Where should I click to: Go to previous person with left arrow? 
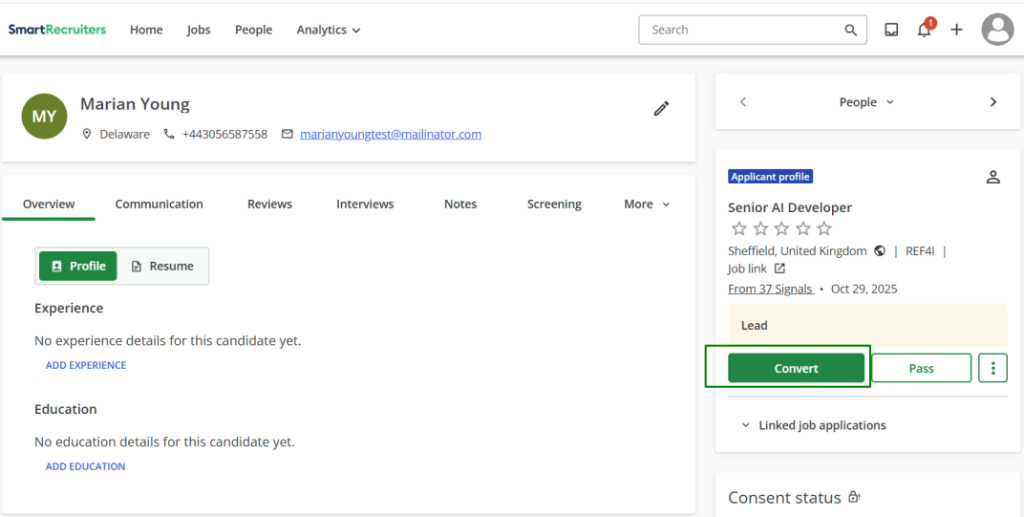(743, 102)
